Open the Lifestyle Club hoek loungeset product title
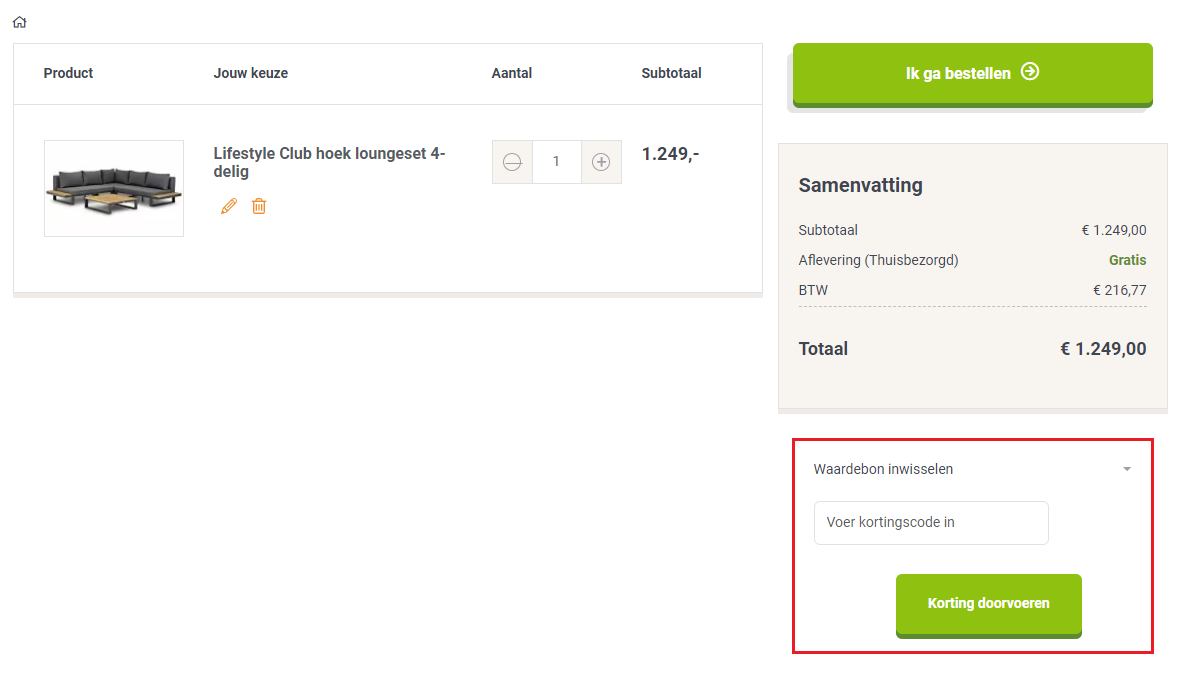 (329, 162)
